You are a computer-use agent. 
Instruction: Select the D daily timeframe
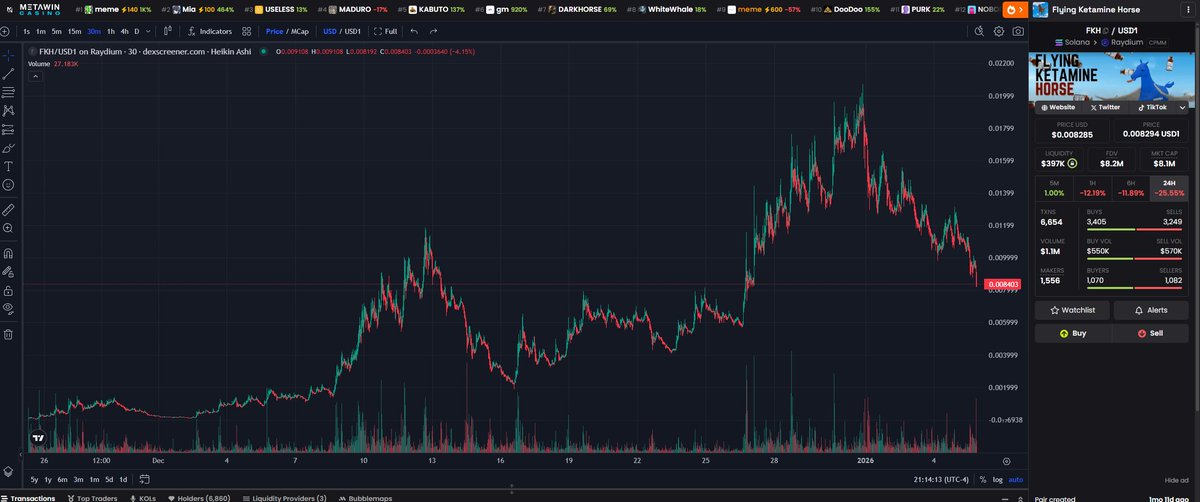point(137,31)
